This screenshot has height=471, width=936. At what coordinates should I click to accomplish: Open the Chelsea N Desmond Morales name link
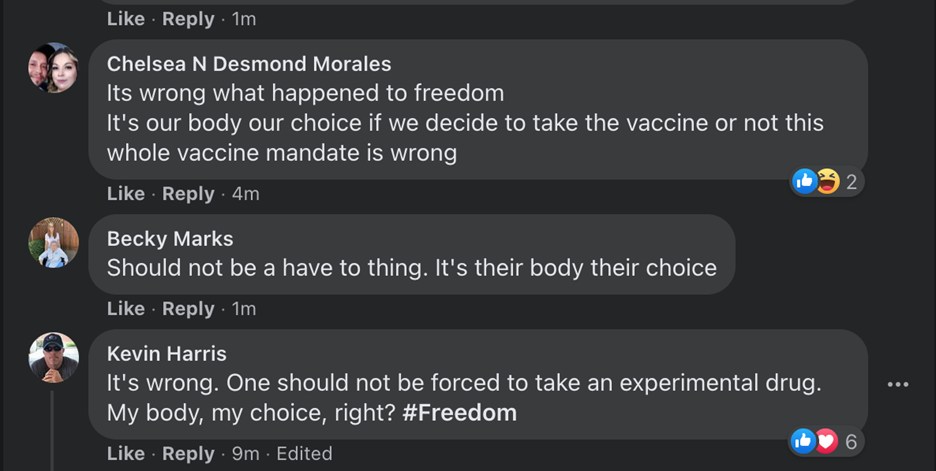(x=249, y=64)
